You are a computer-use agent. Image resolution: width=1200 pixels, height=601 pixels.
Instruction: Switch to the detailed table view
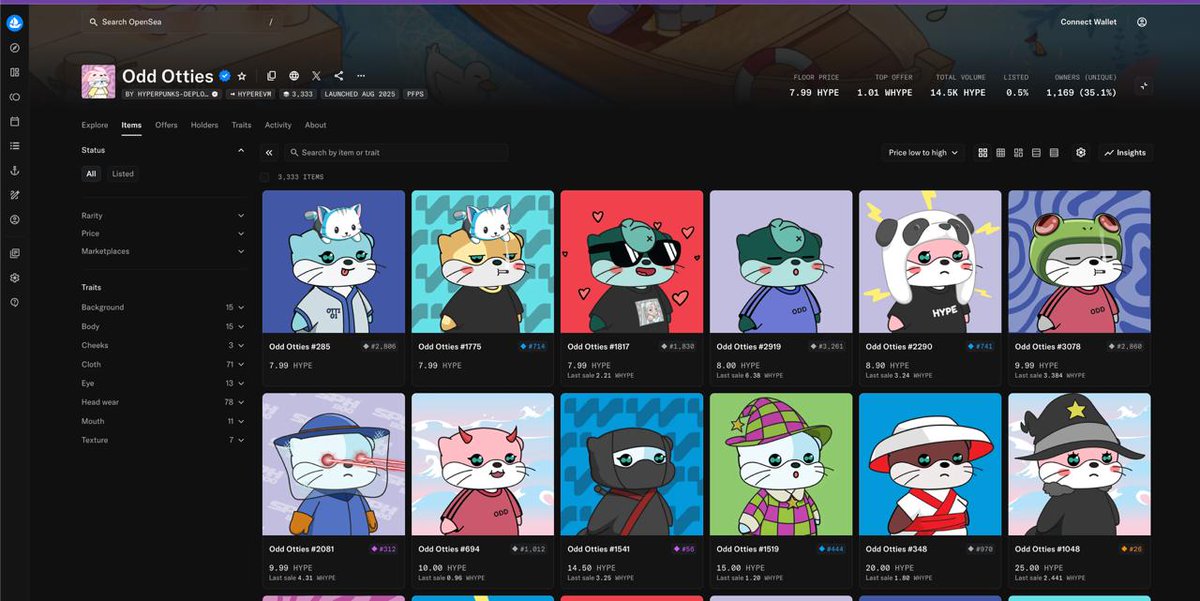[1054, 153]
